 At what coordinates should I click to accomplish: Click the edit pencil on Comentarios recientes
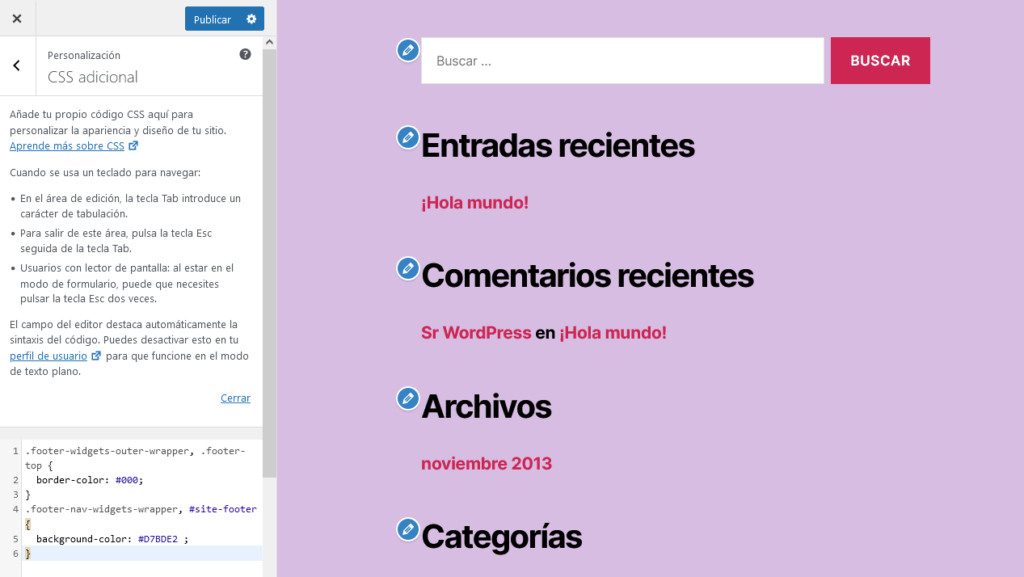(x=407, y=268)
